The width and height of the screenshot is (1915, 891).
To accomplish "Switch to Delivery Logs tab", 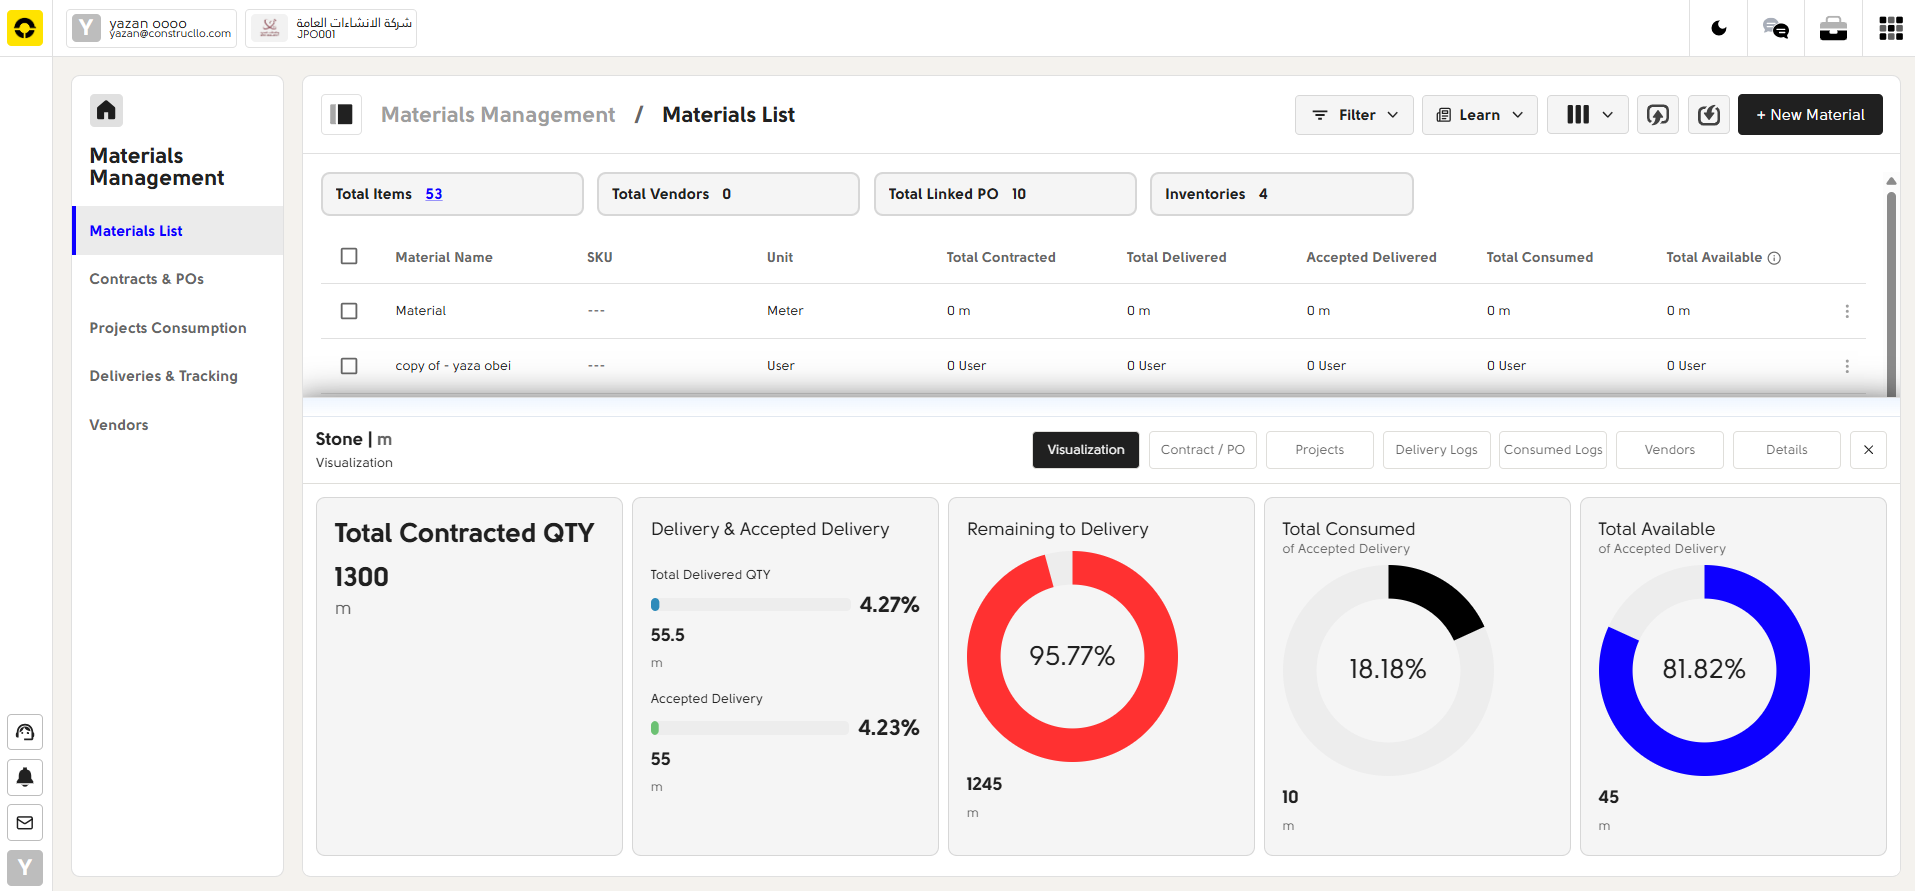I will coord(1437,450).
